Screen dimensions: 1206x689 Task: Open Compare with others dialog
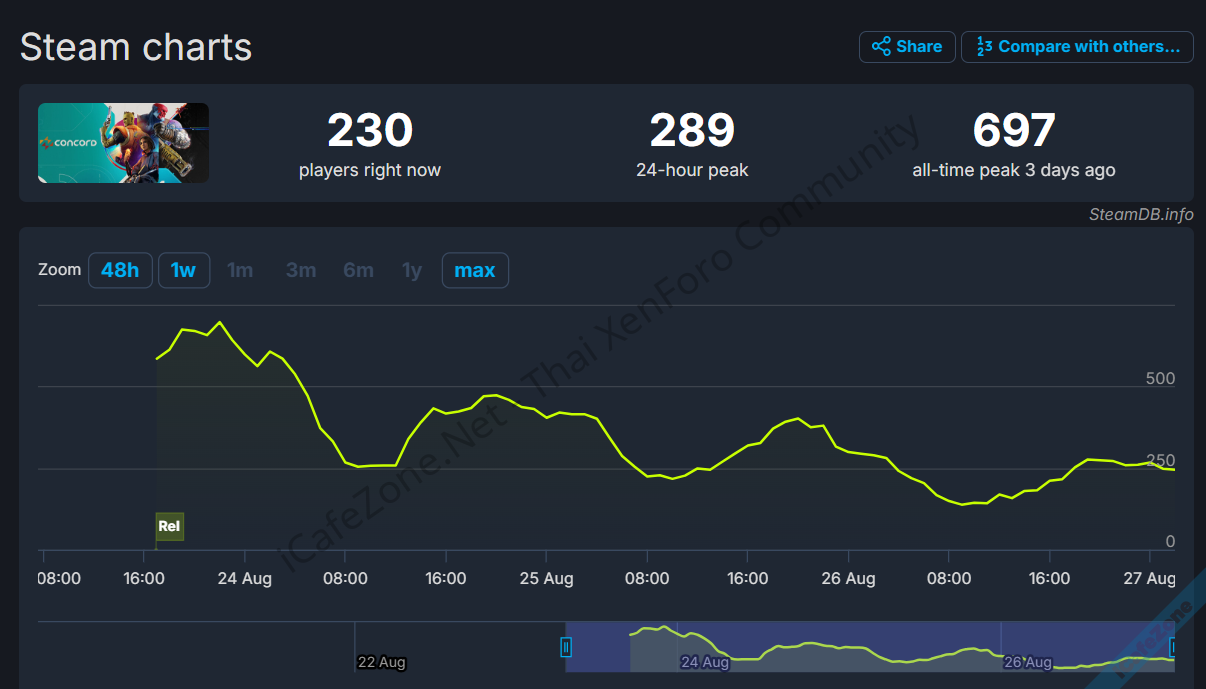1077,47
